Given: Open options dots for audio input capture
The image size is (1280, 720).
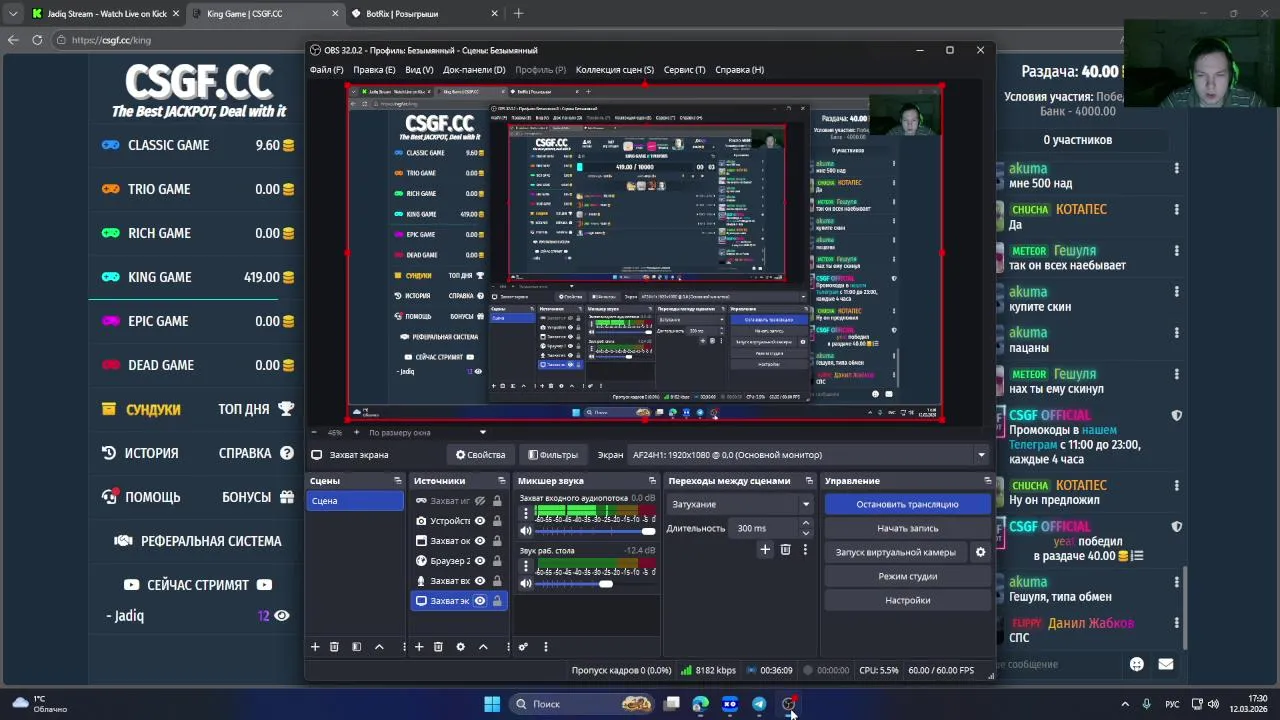Looking at the screenshot, I should (x=526, y=512).
